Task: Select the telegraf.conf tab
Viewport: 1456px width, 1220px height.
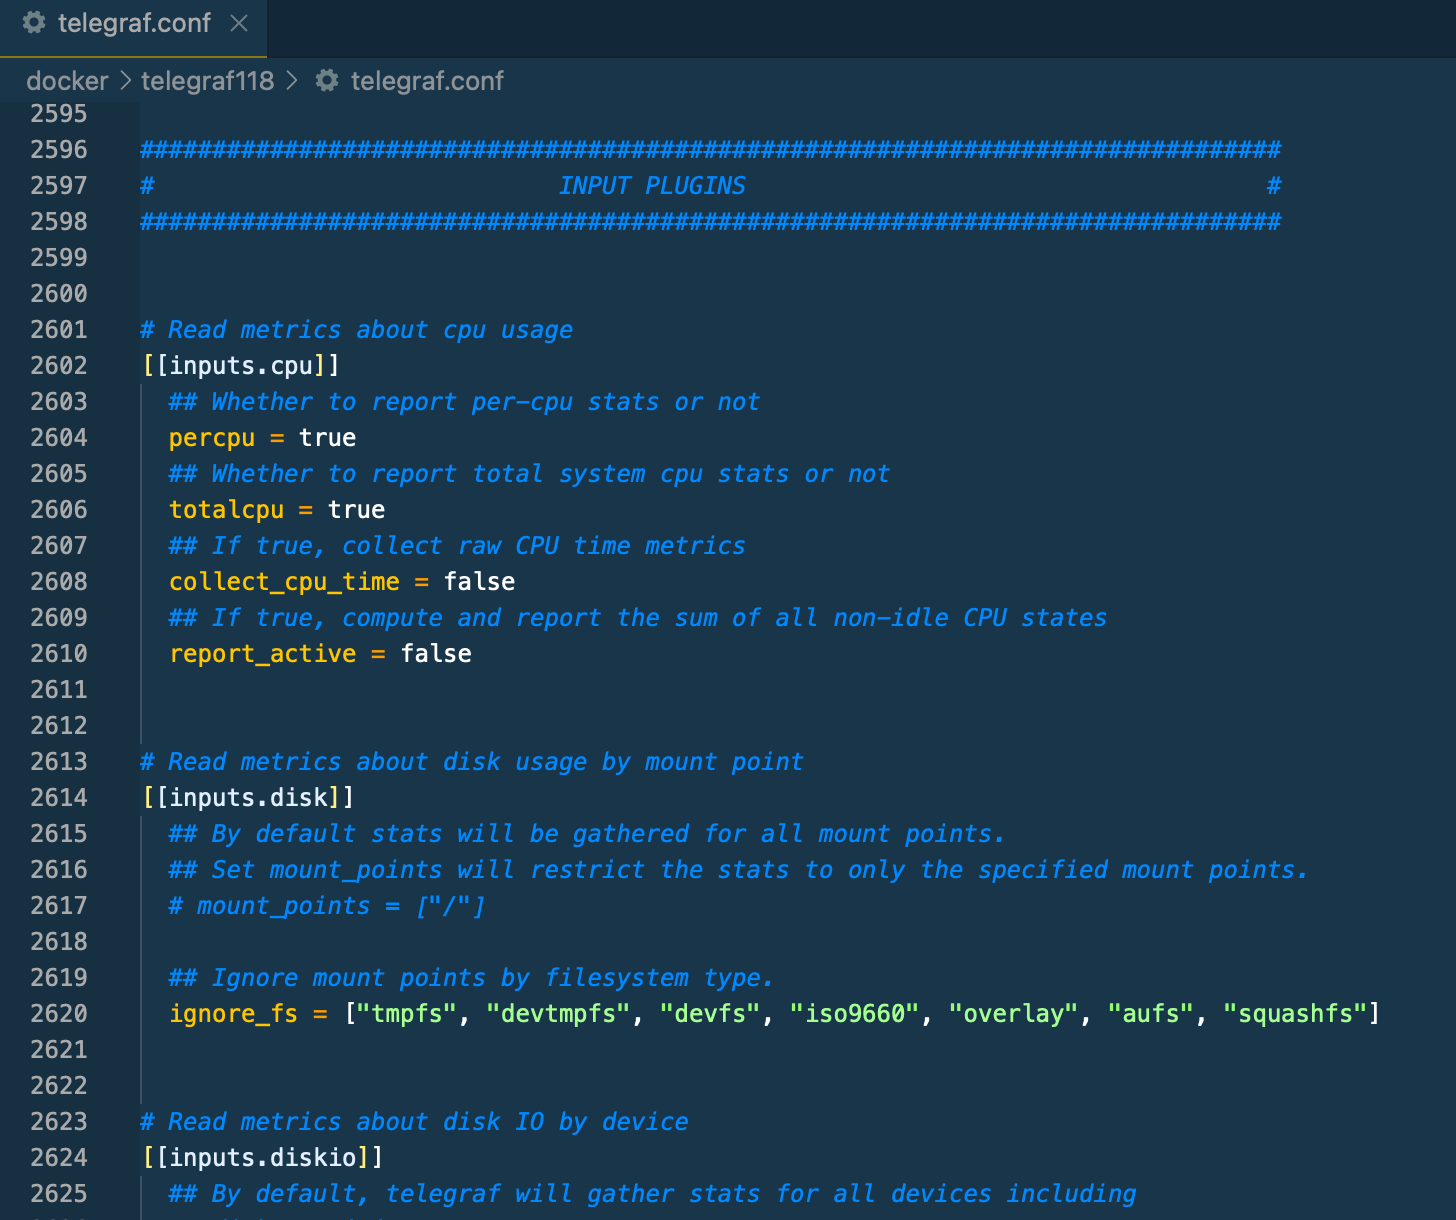Action: tap(134, 28)
